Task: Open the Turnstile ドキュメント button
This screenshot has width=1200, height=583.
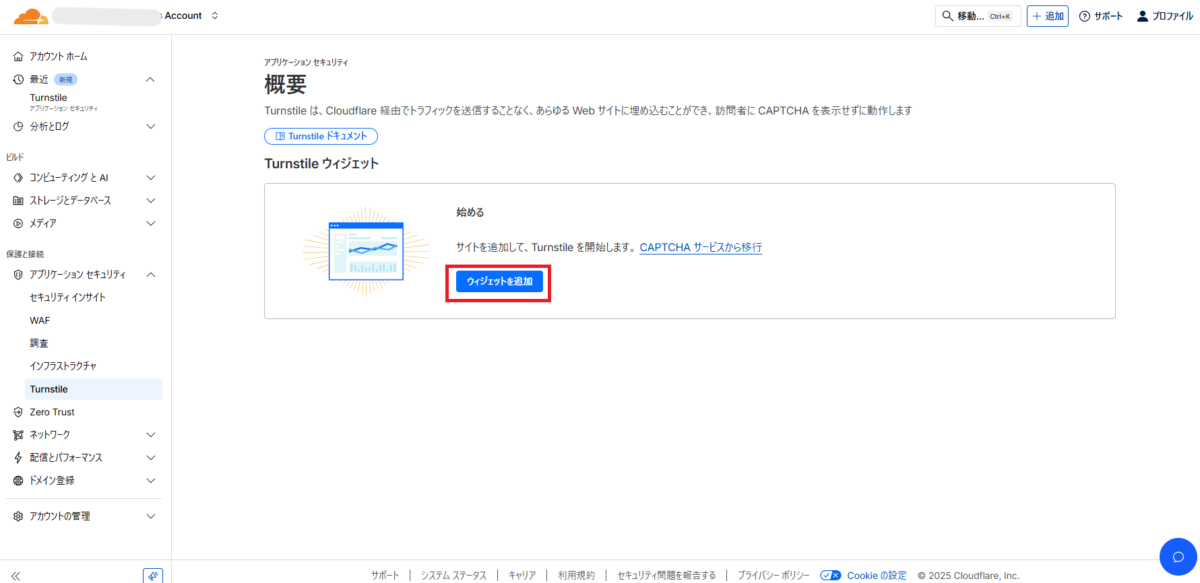Action: [x=320, y=136]
